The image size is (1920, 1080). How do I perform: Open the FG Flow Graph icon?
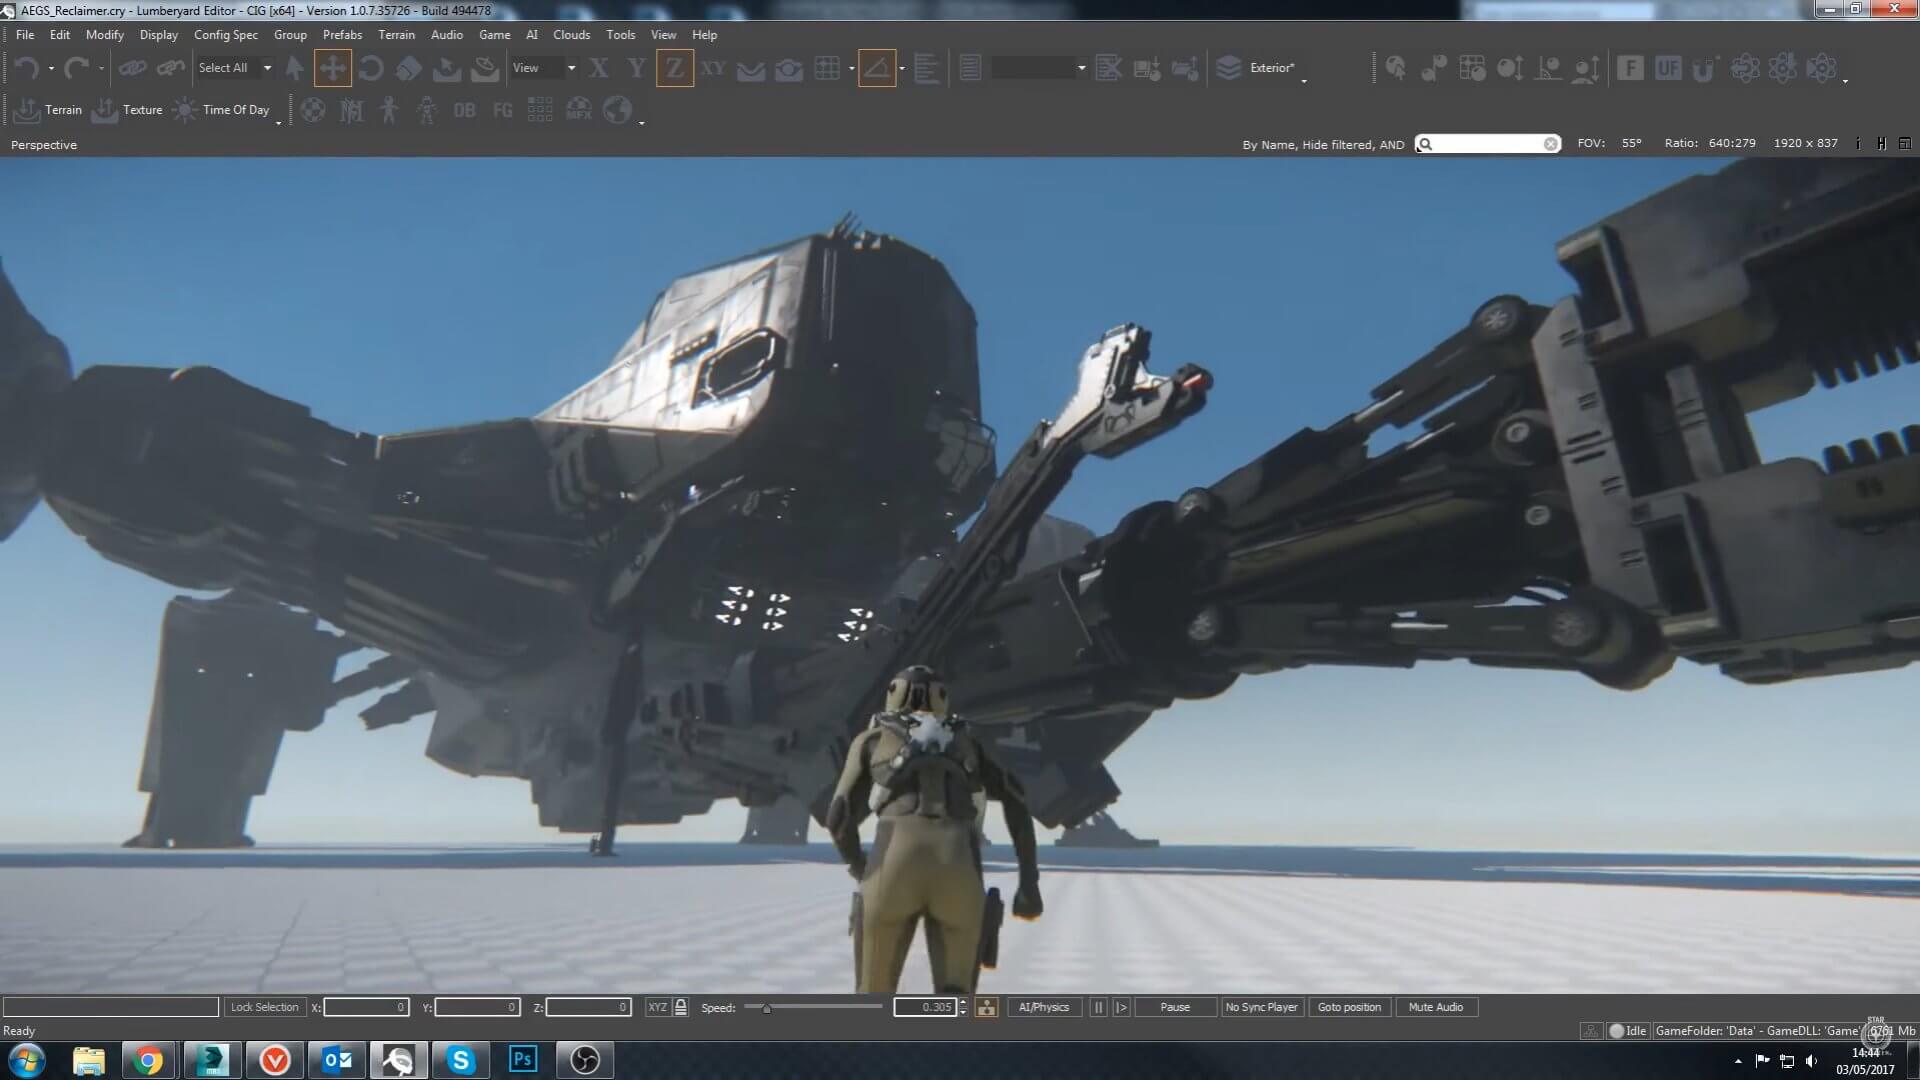point(503,110)
